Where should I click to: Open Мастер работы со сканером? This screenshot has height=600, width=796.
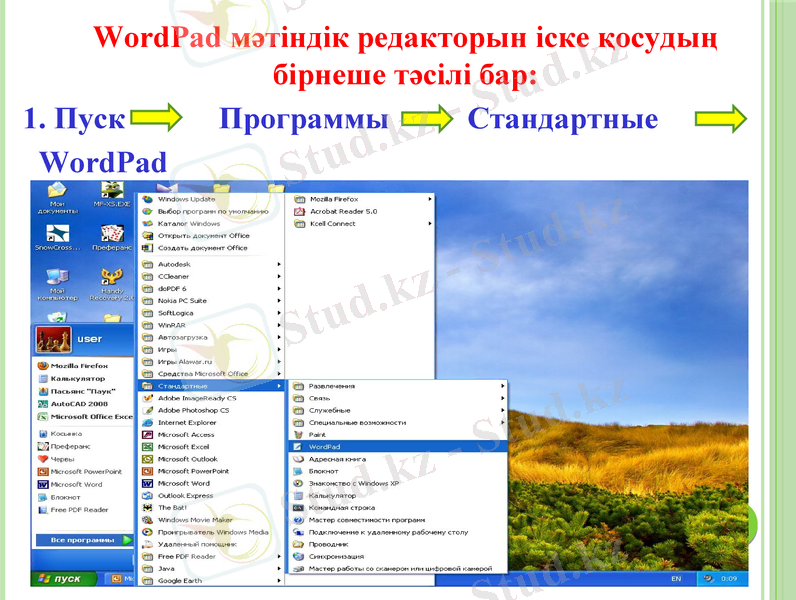[x=398, y=569]
